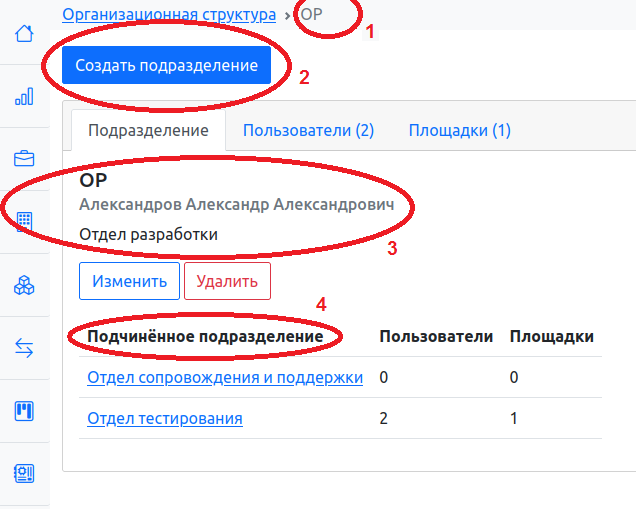The image size is (636, 509).
Task: Follow the Организационная структура breadcrumb link
Action: [x=169, y=15]
